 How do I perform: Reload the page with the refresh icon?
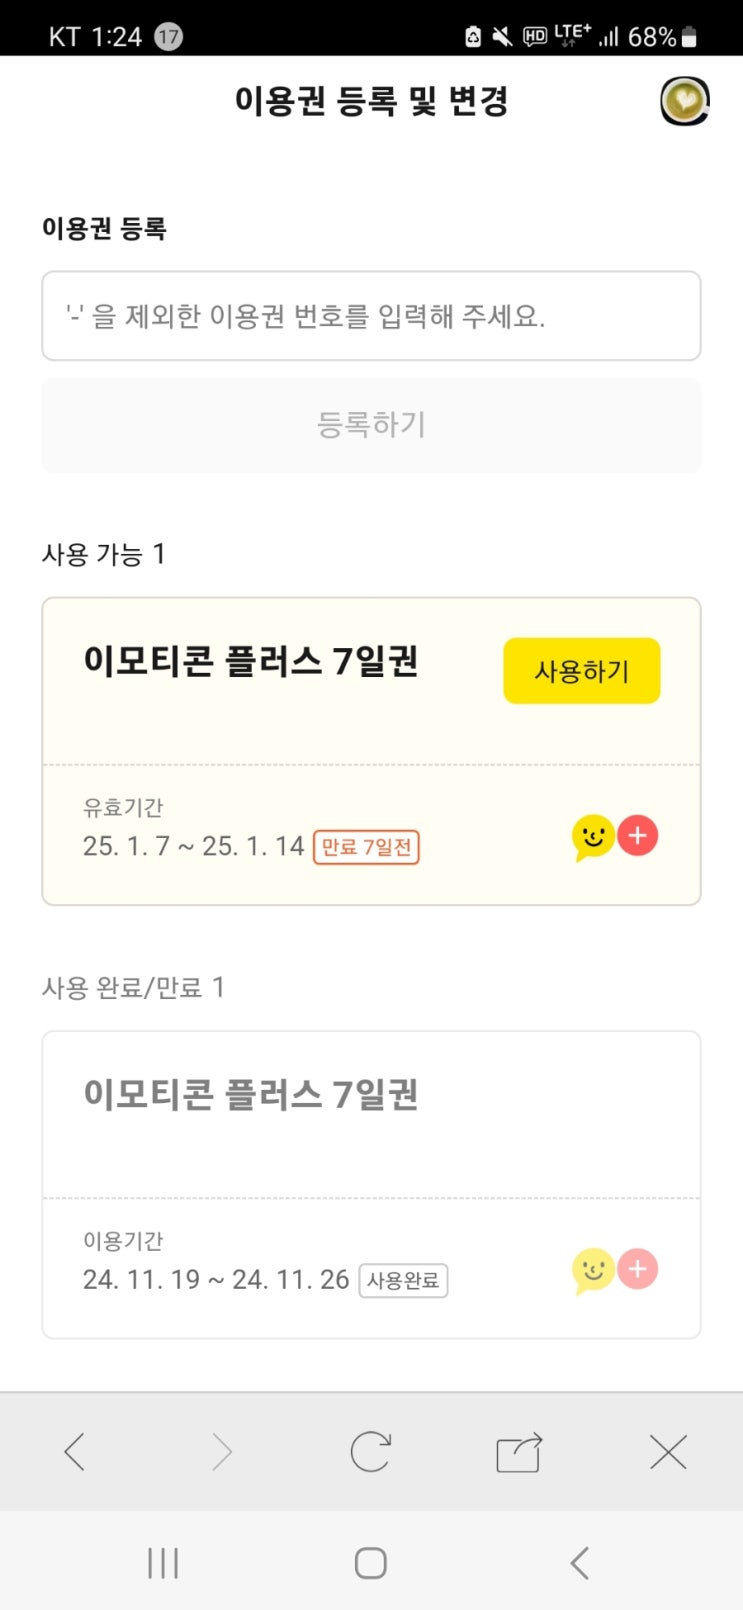[x=370, y=1452]
